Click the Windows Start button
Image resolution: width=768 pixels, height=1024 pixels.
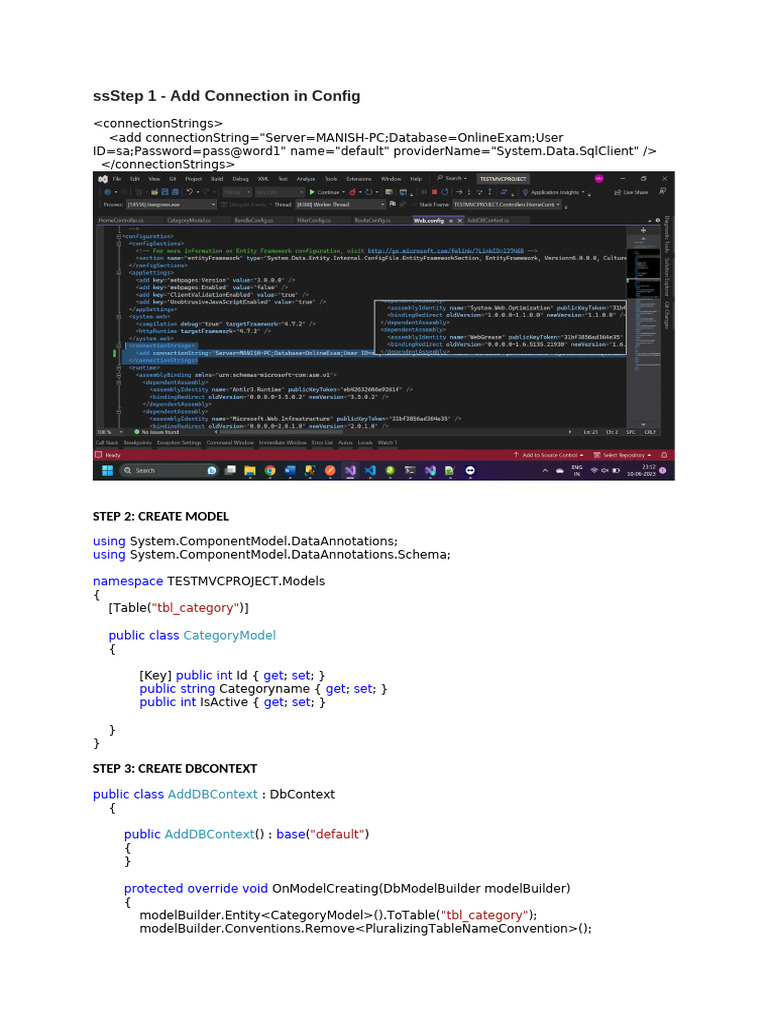click(108, 470)
